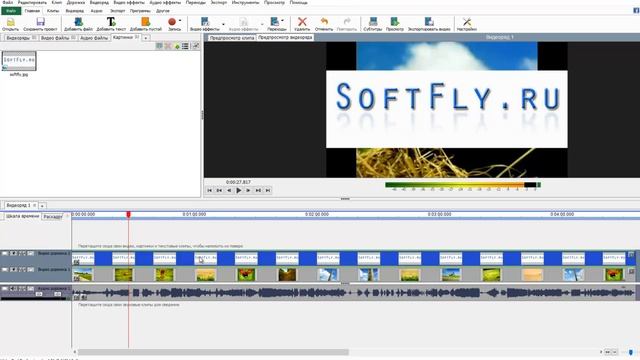Image resolution: width=640 pixels, height=360 pixels.
Task: Add a new sequence with plus button
Action: (x=42, y=206)
